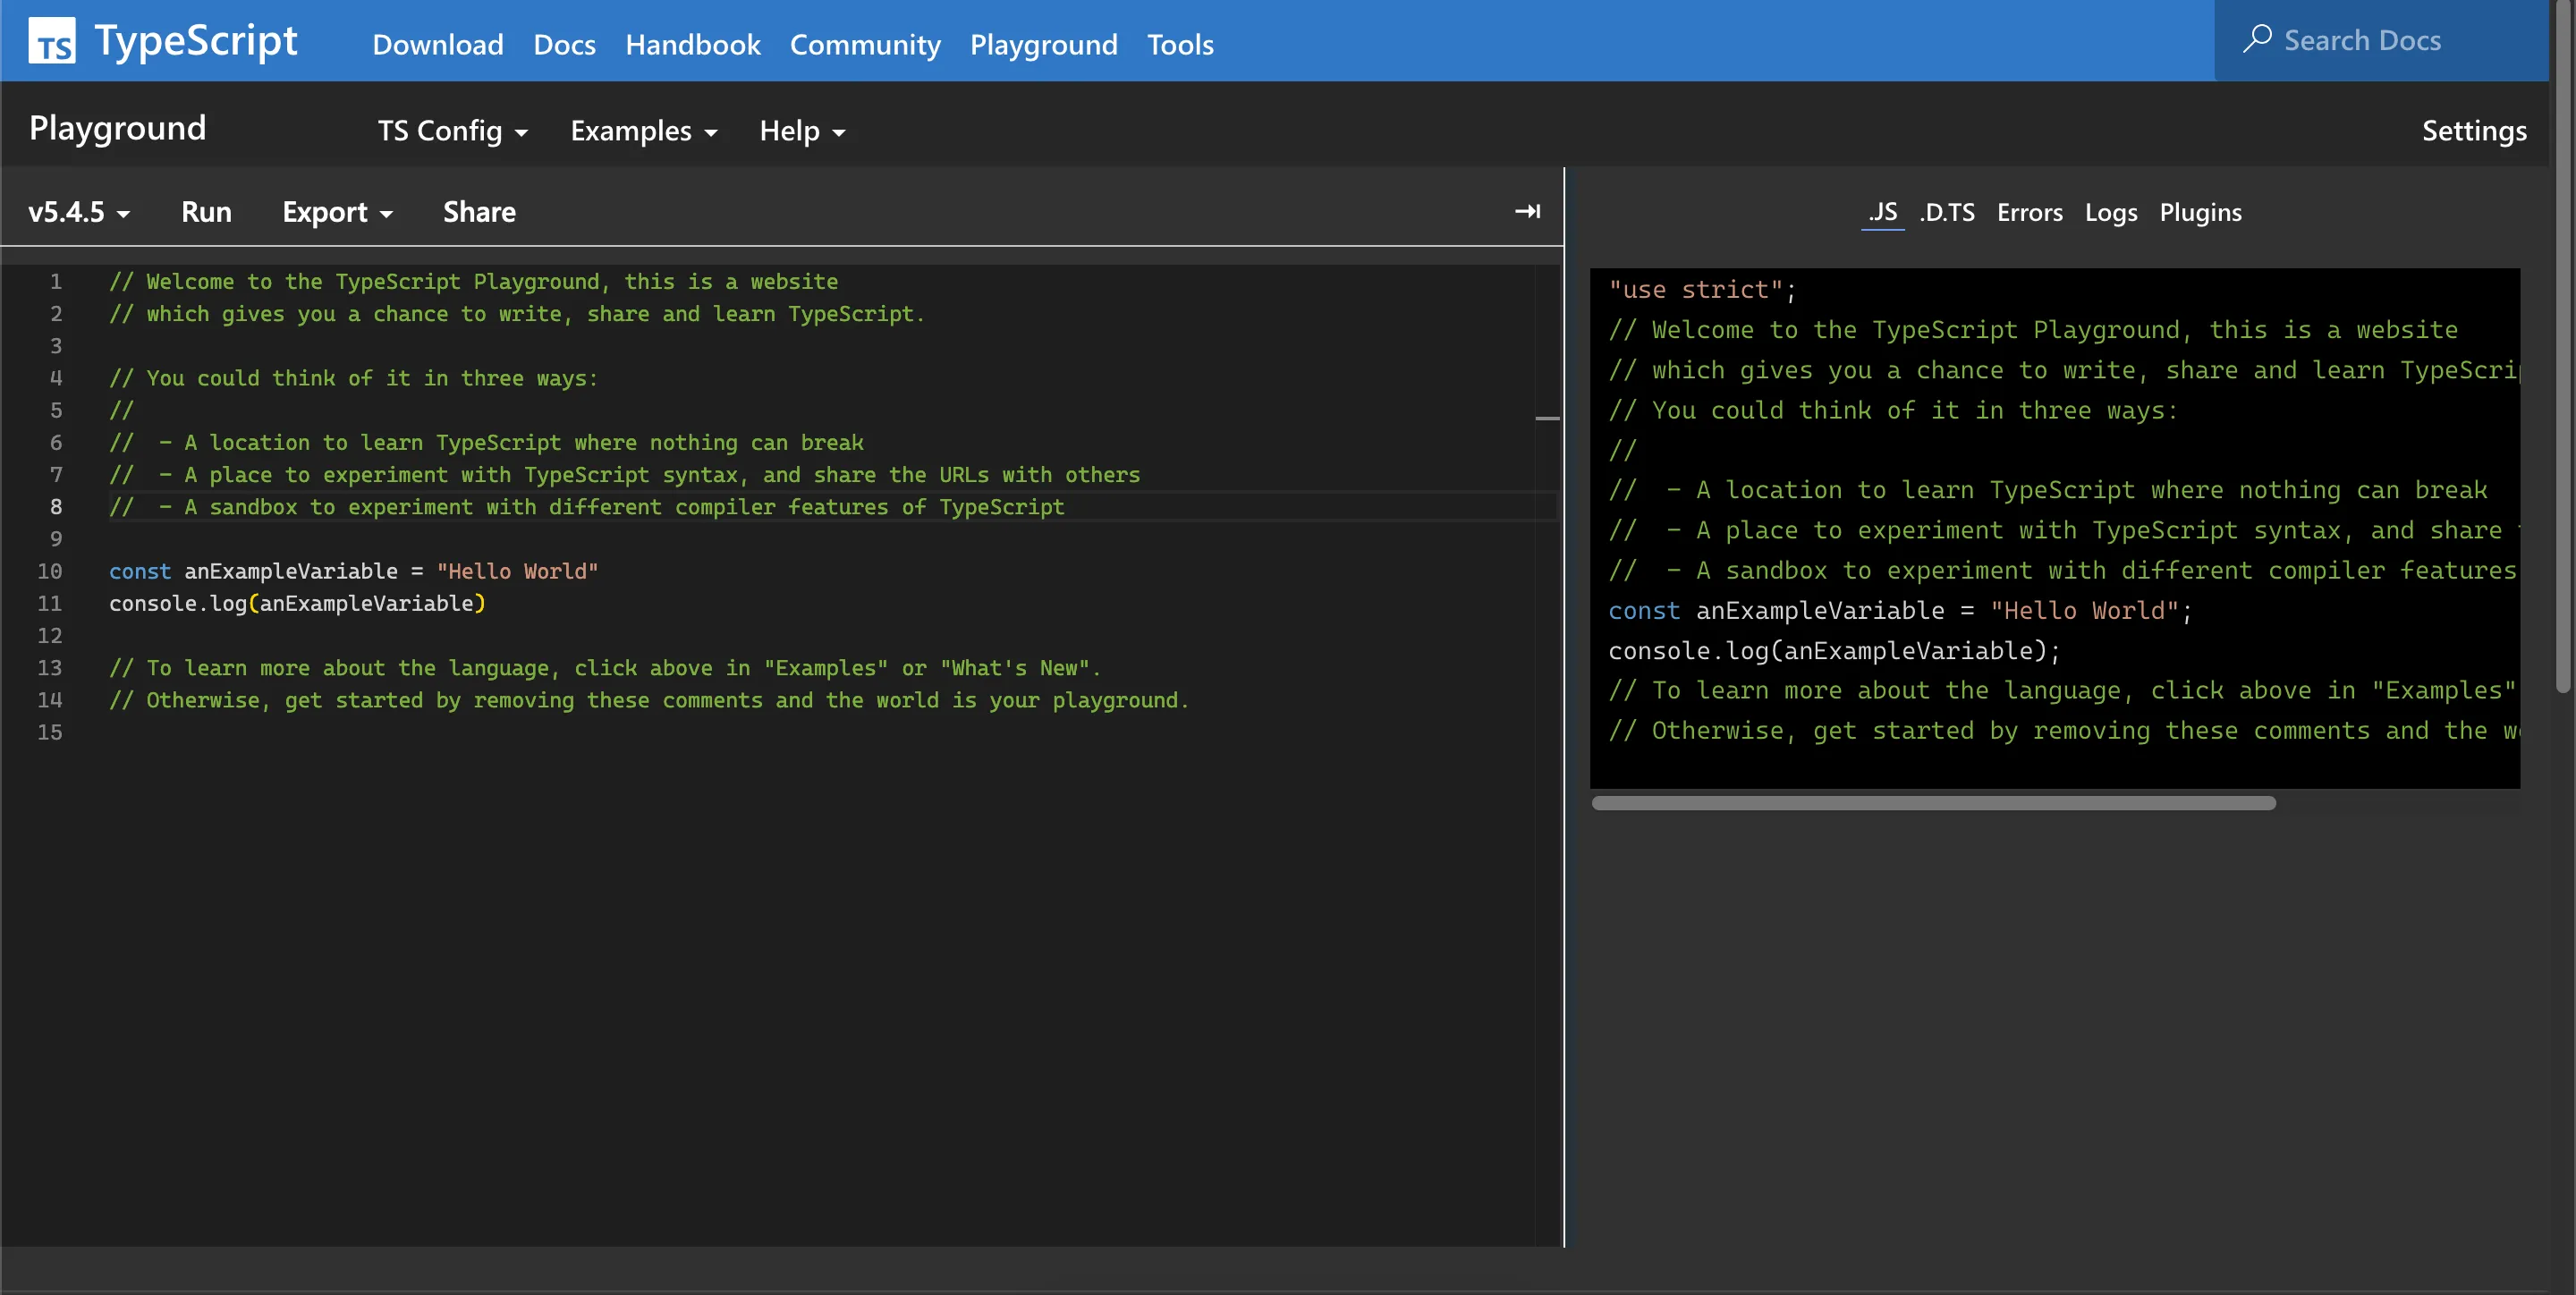The image size is (2576, 1295).
Task: Click the TypeScript TS logo icon
Action: click(x=52, y=41)
